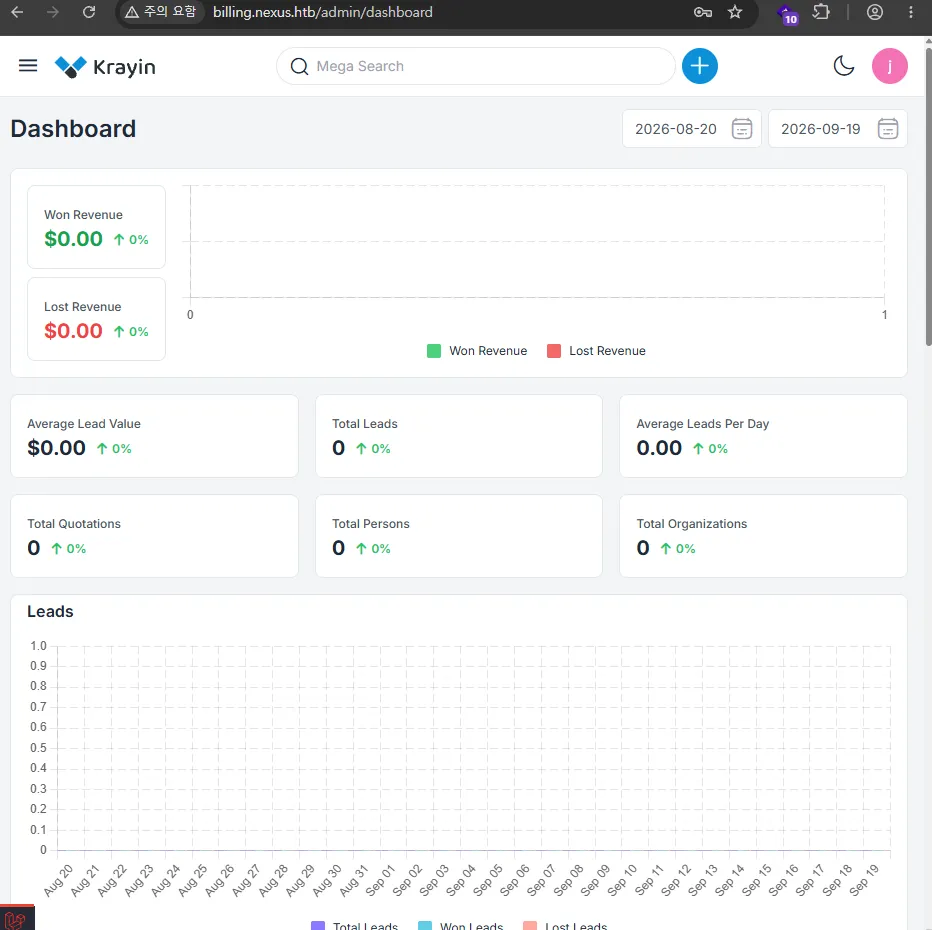Open the browser three-dot menu
This screenshot has width=932, height=930.
coord(910,12)
